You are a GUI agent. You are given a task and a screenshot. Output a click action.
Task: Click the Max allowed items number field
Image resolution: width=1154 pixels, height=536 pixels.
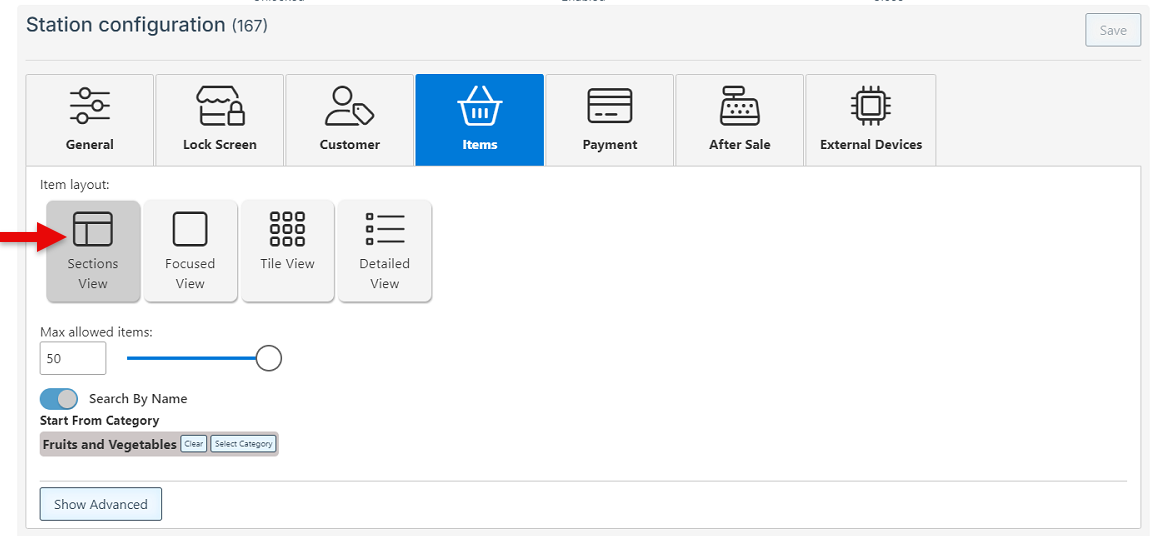[73, 358]
